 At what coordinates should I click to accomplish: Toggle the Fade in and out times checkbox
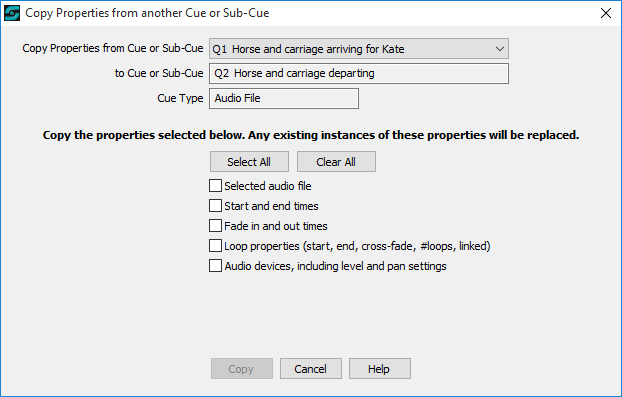point(215,226)
